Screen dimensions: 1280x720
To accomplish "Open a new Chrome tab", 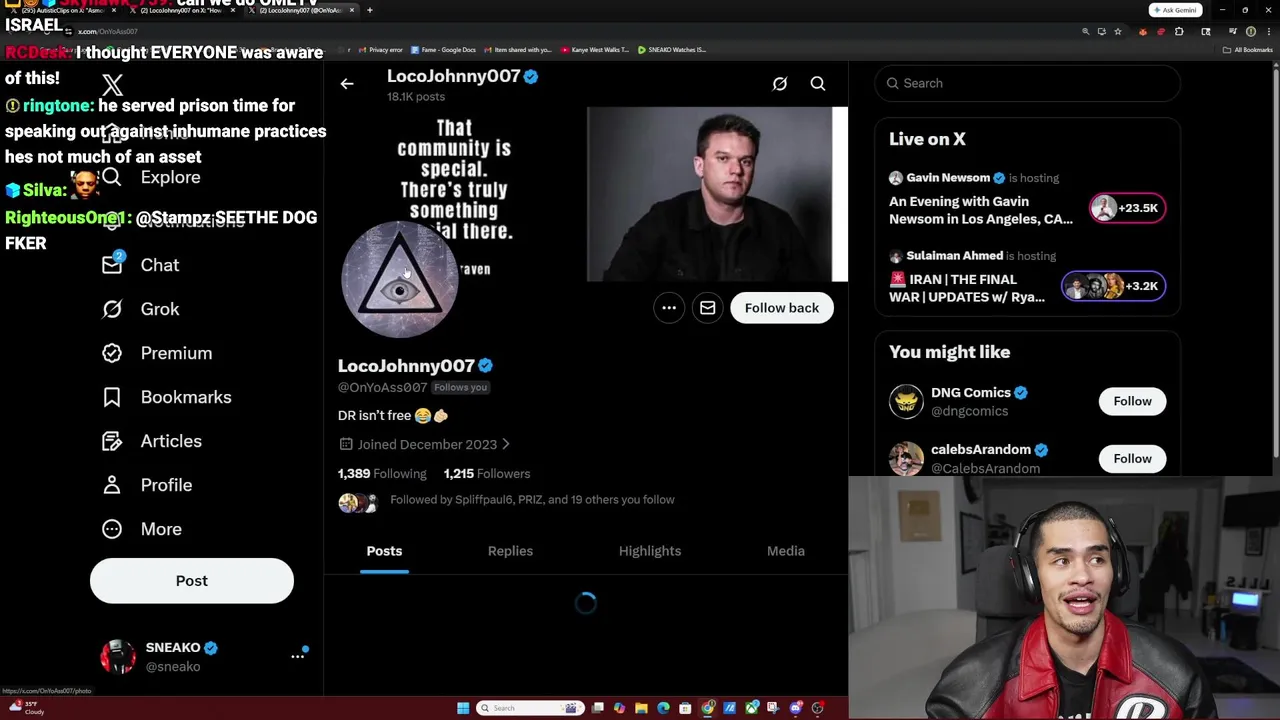I will click(x=369, y=10).
